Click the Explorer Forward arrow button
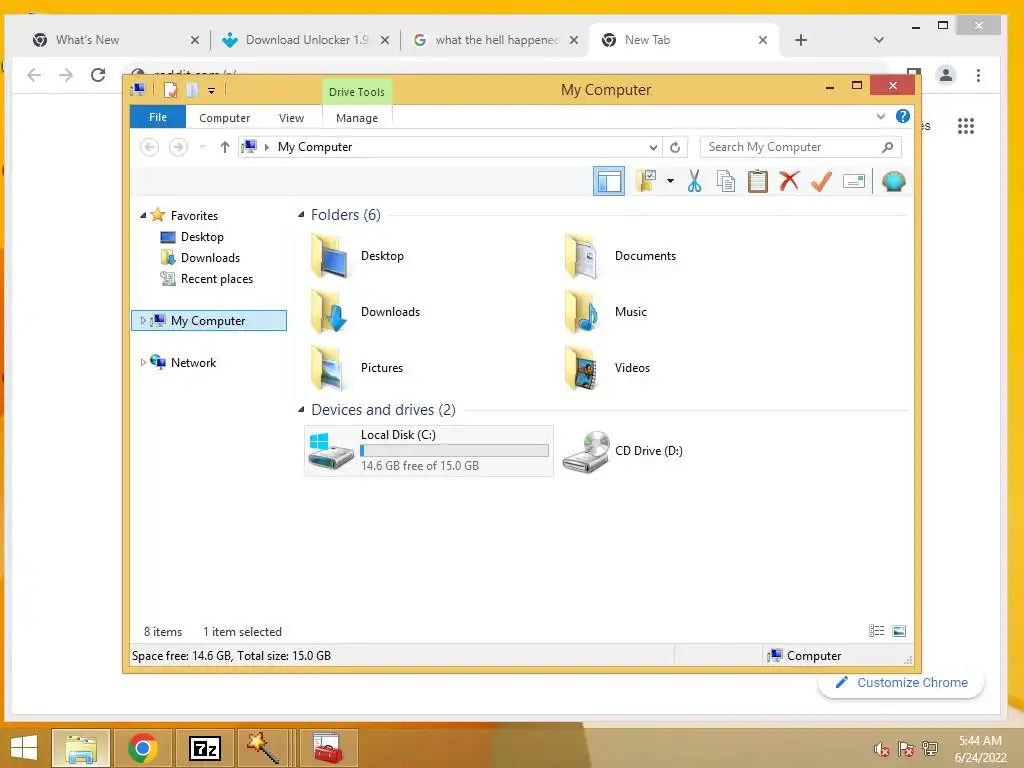 click(178, 147)
